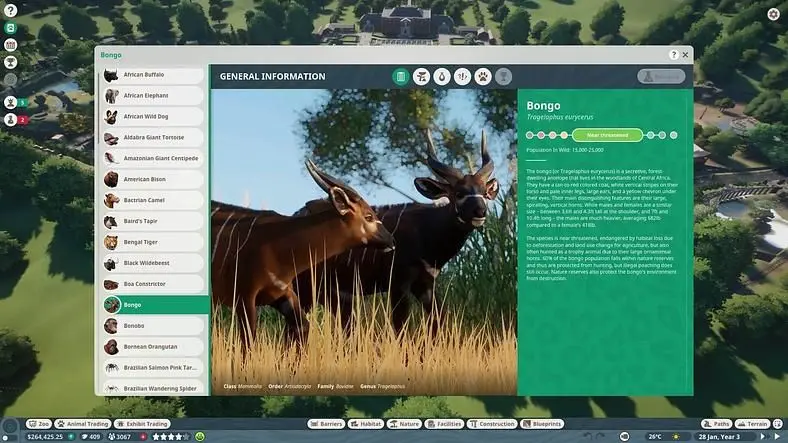Open the Facilities build menu
788x443 pixels.
444,424
